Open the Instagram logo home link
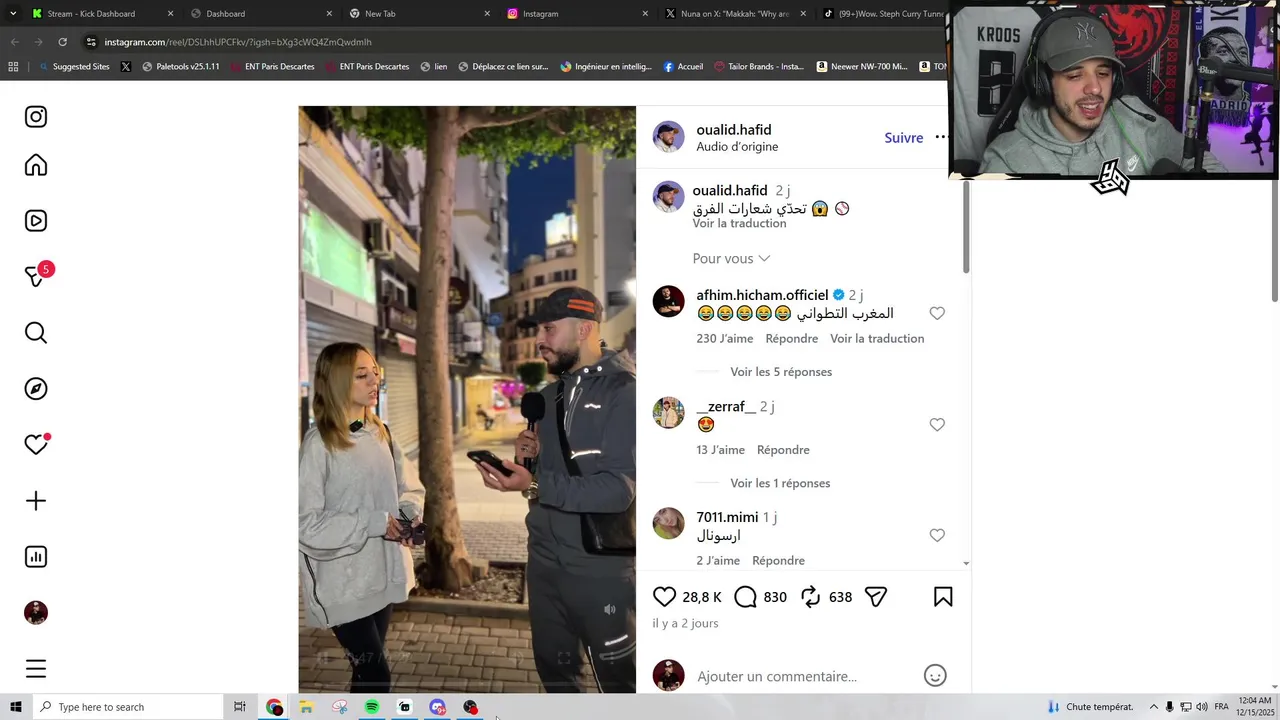The image size is (1280, 720). pos(36,117)
